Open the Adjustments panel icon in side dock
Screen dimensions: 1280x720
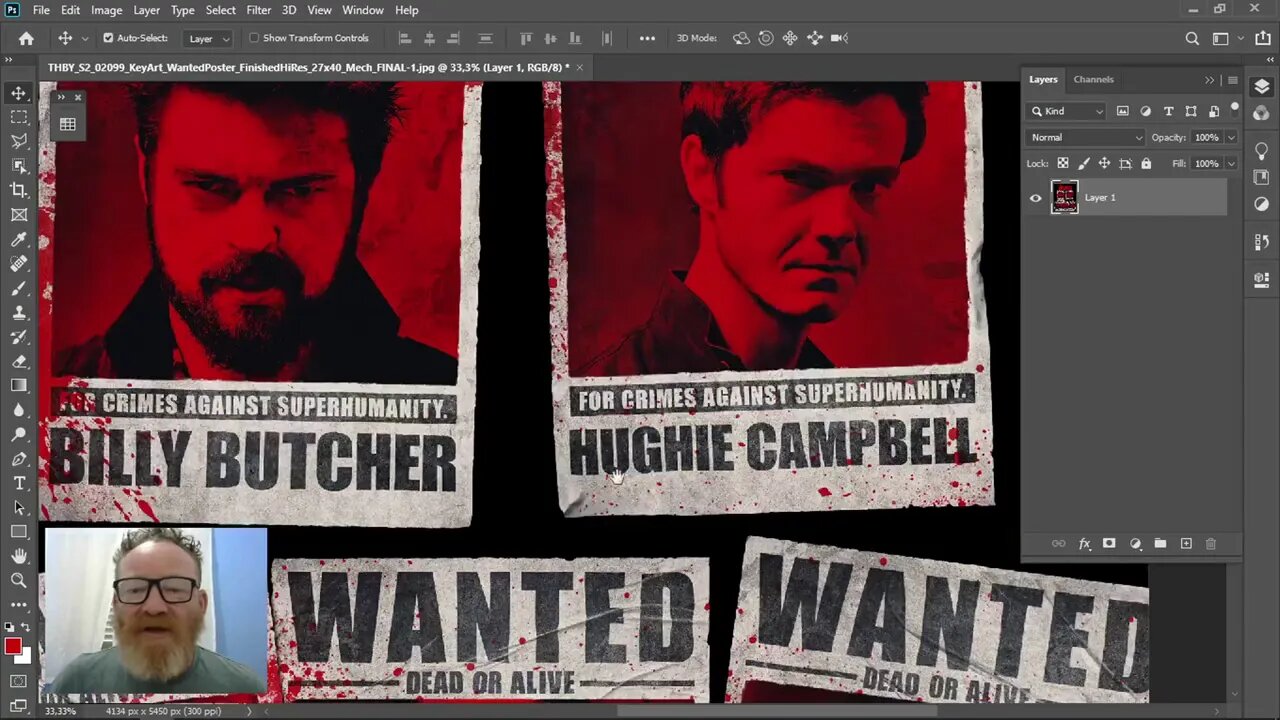(x=1262, y=203)
